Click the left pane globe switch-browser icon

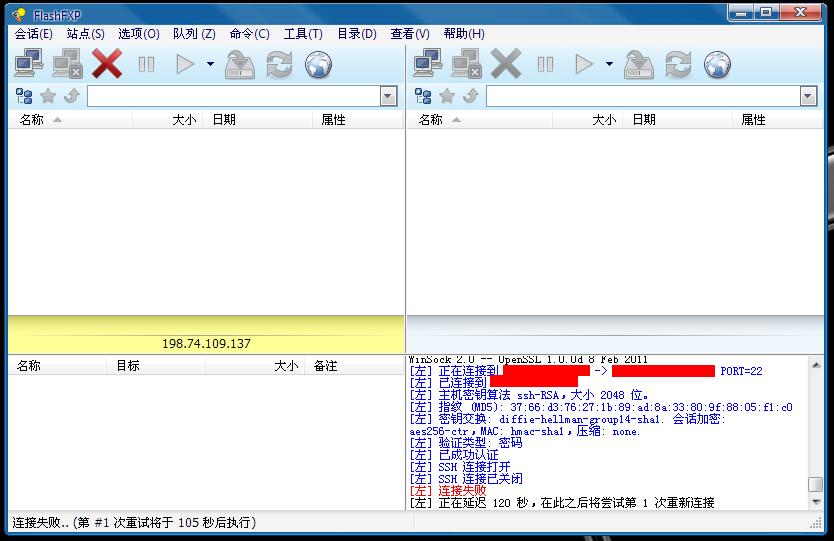(x=319, y=64)
